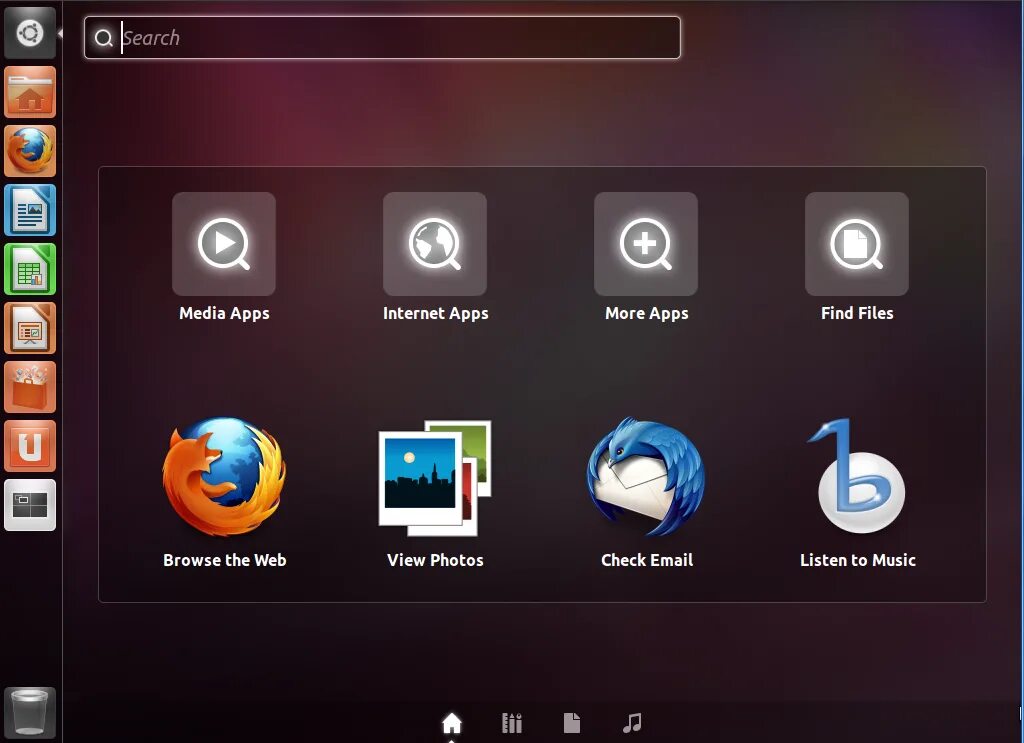This screenshot has height=743, width=1024.
Task: Open the Workspace Switcher icon
Action: 30,505
